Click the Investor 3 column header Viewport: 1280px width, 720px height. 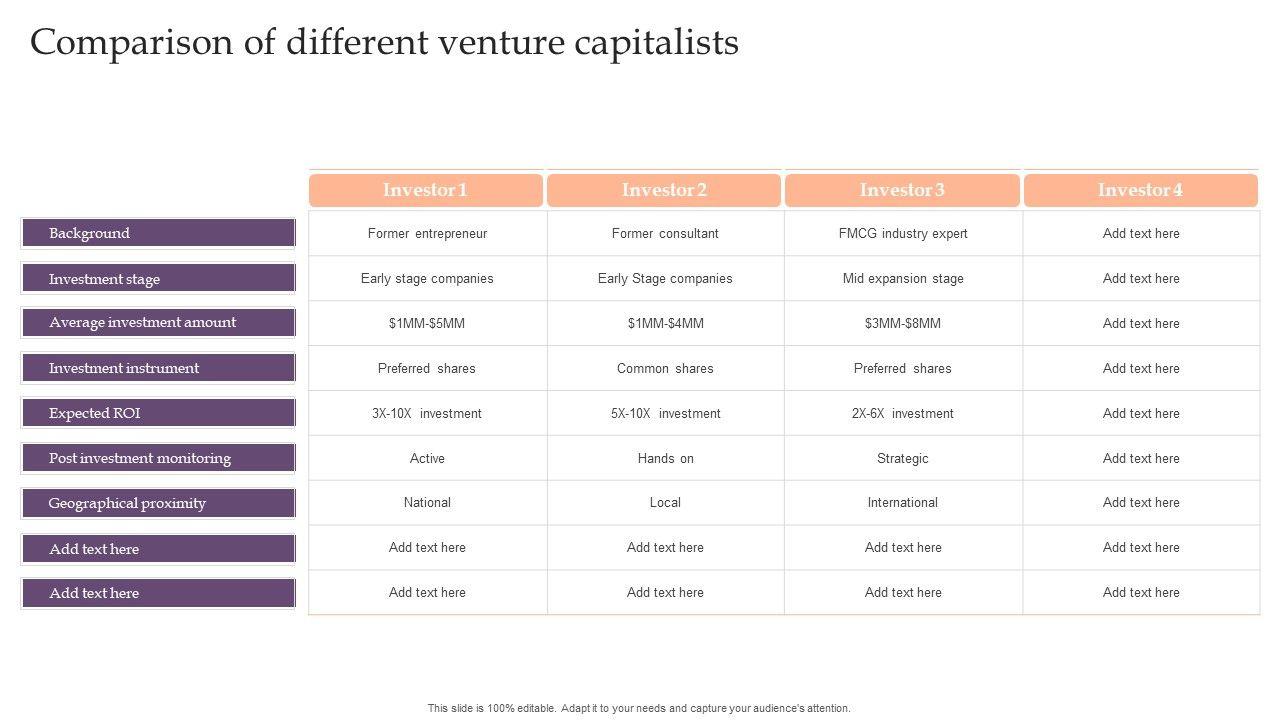coord(902,190)
